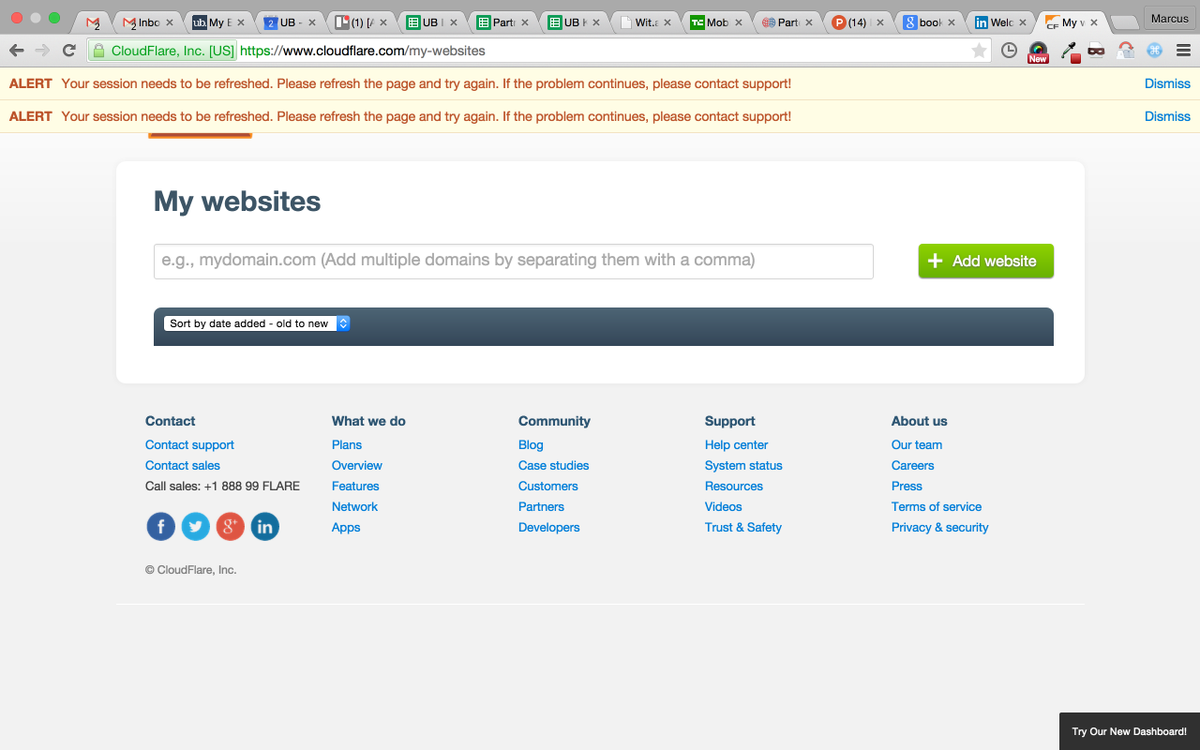
Task: Open the Chrome hamburger menu
Action: 1183,50
